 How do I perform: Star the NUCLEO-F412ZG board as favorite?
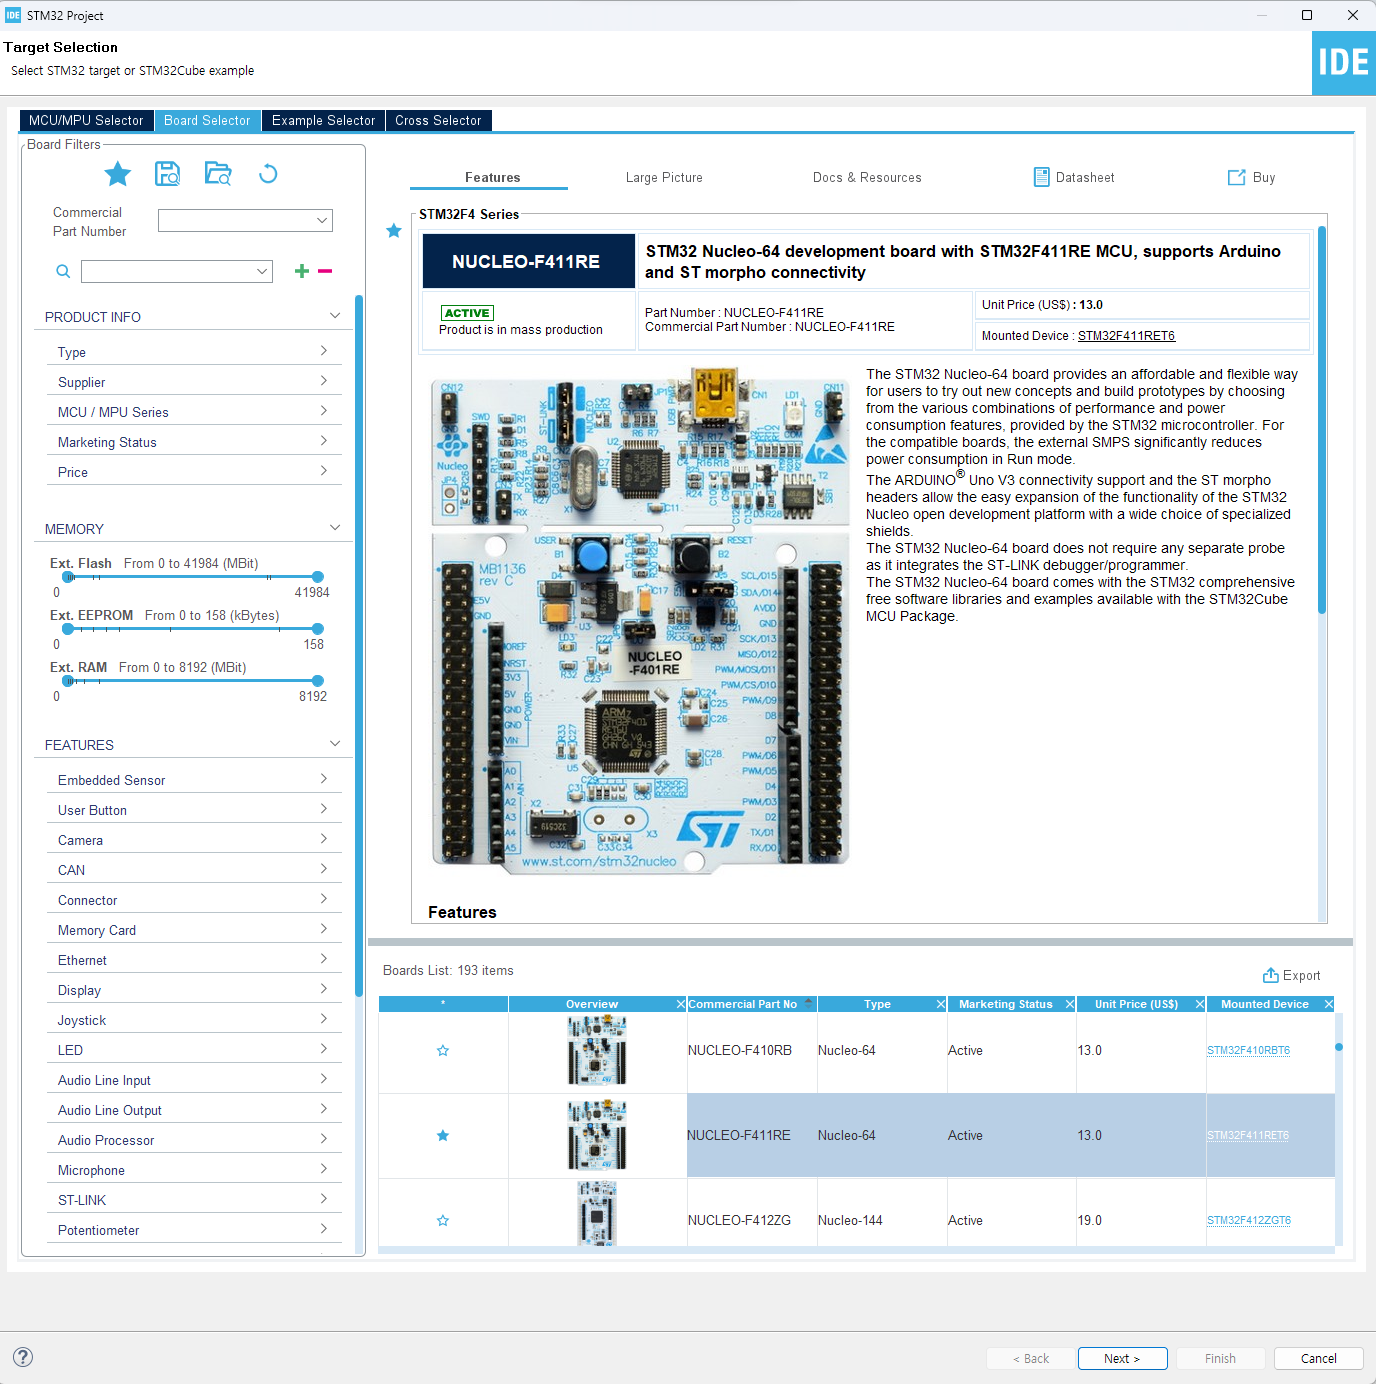(x=443, y=1220)
